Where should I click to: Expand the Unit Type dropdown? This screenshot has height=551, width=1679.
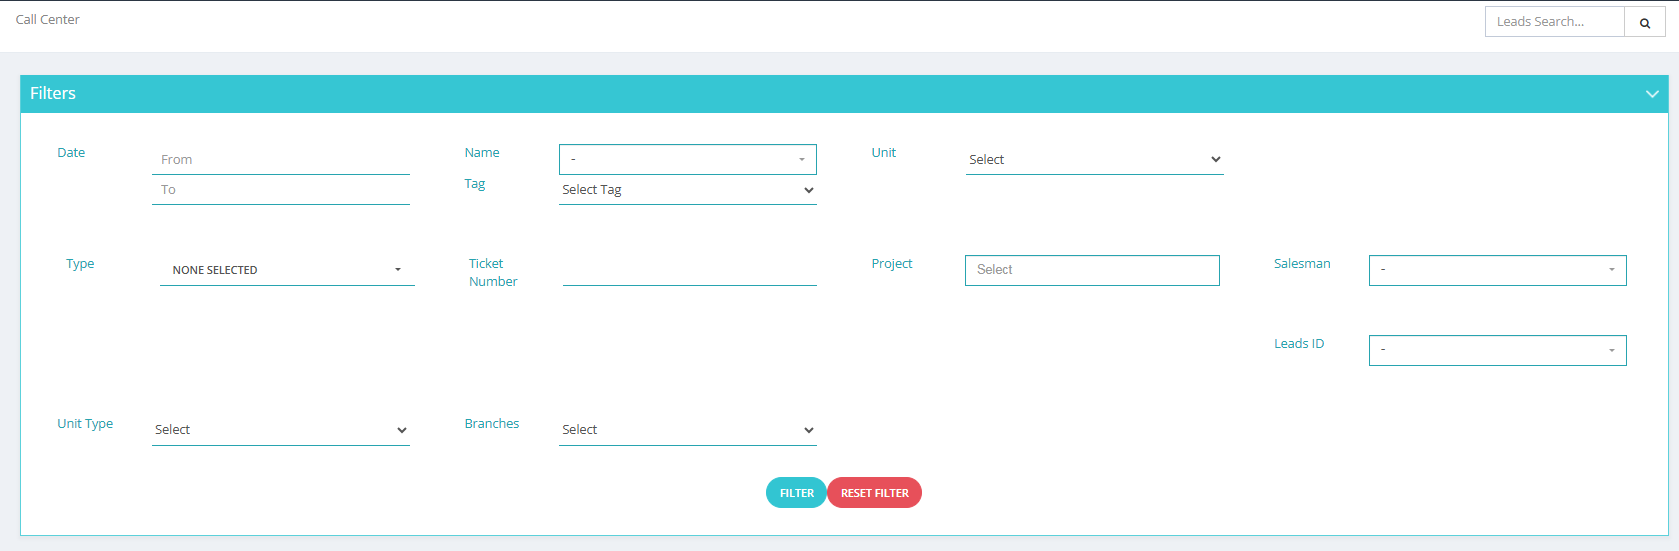coord(280,430)
